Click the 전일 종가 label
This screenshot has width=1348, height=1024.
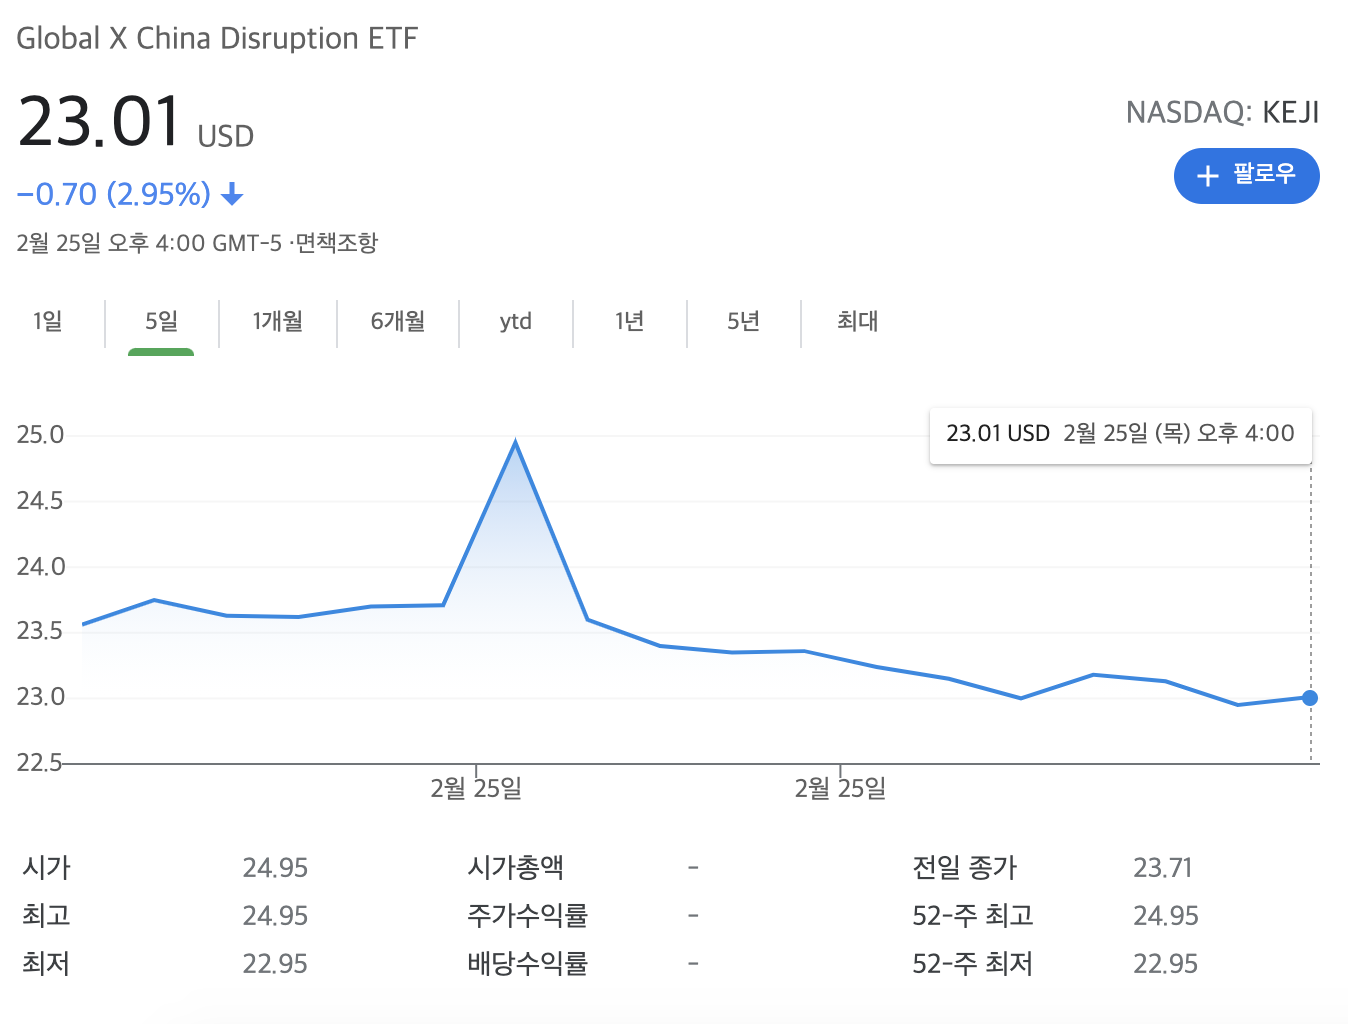(964, 867)
